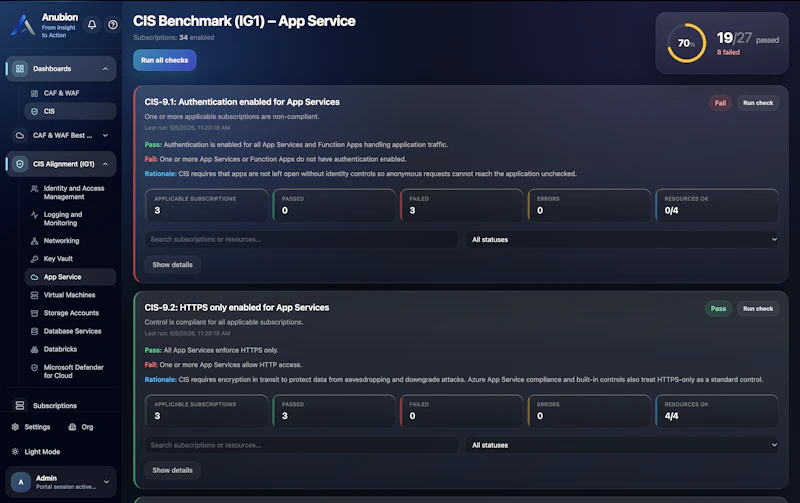The height and width of the screenshot is (503, 800).
Task: Click Resources OK 0/4 card
Action: coord(717,205)
